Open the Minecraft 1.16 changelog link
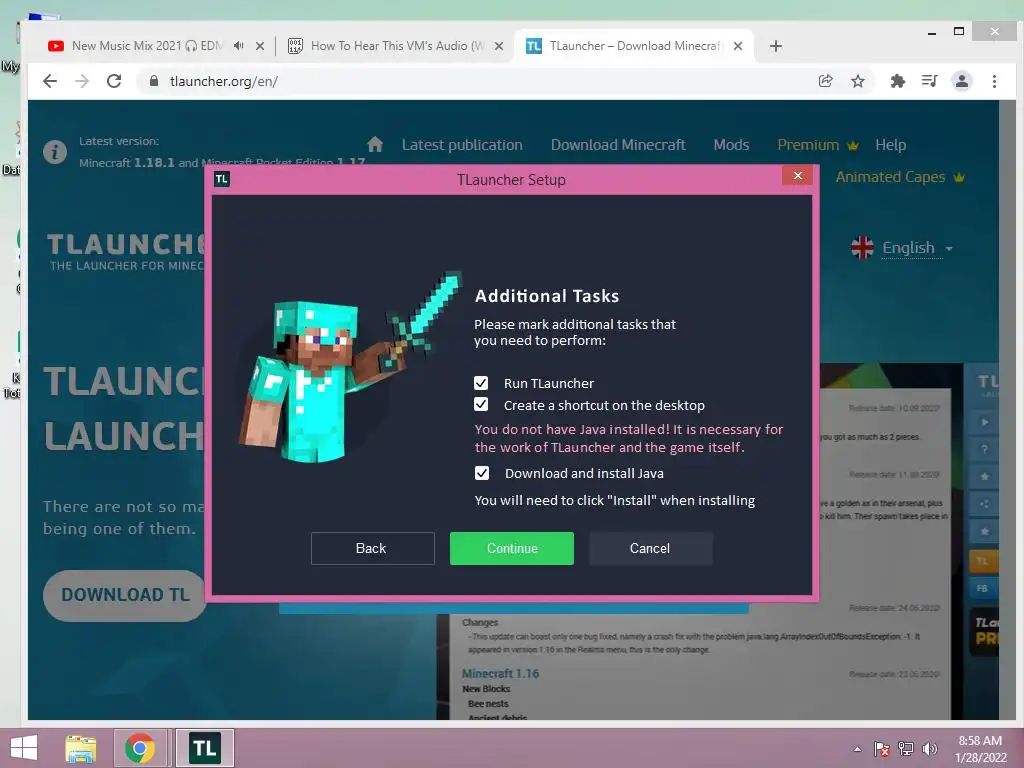Viewport: 1024px width, 768px height. point(500,673)
